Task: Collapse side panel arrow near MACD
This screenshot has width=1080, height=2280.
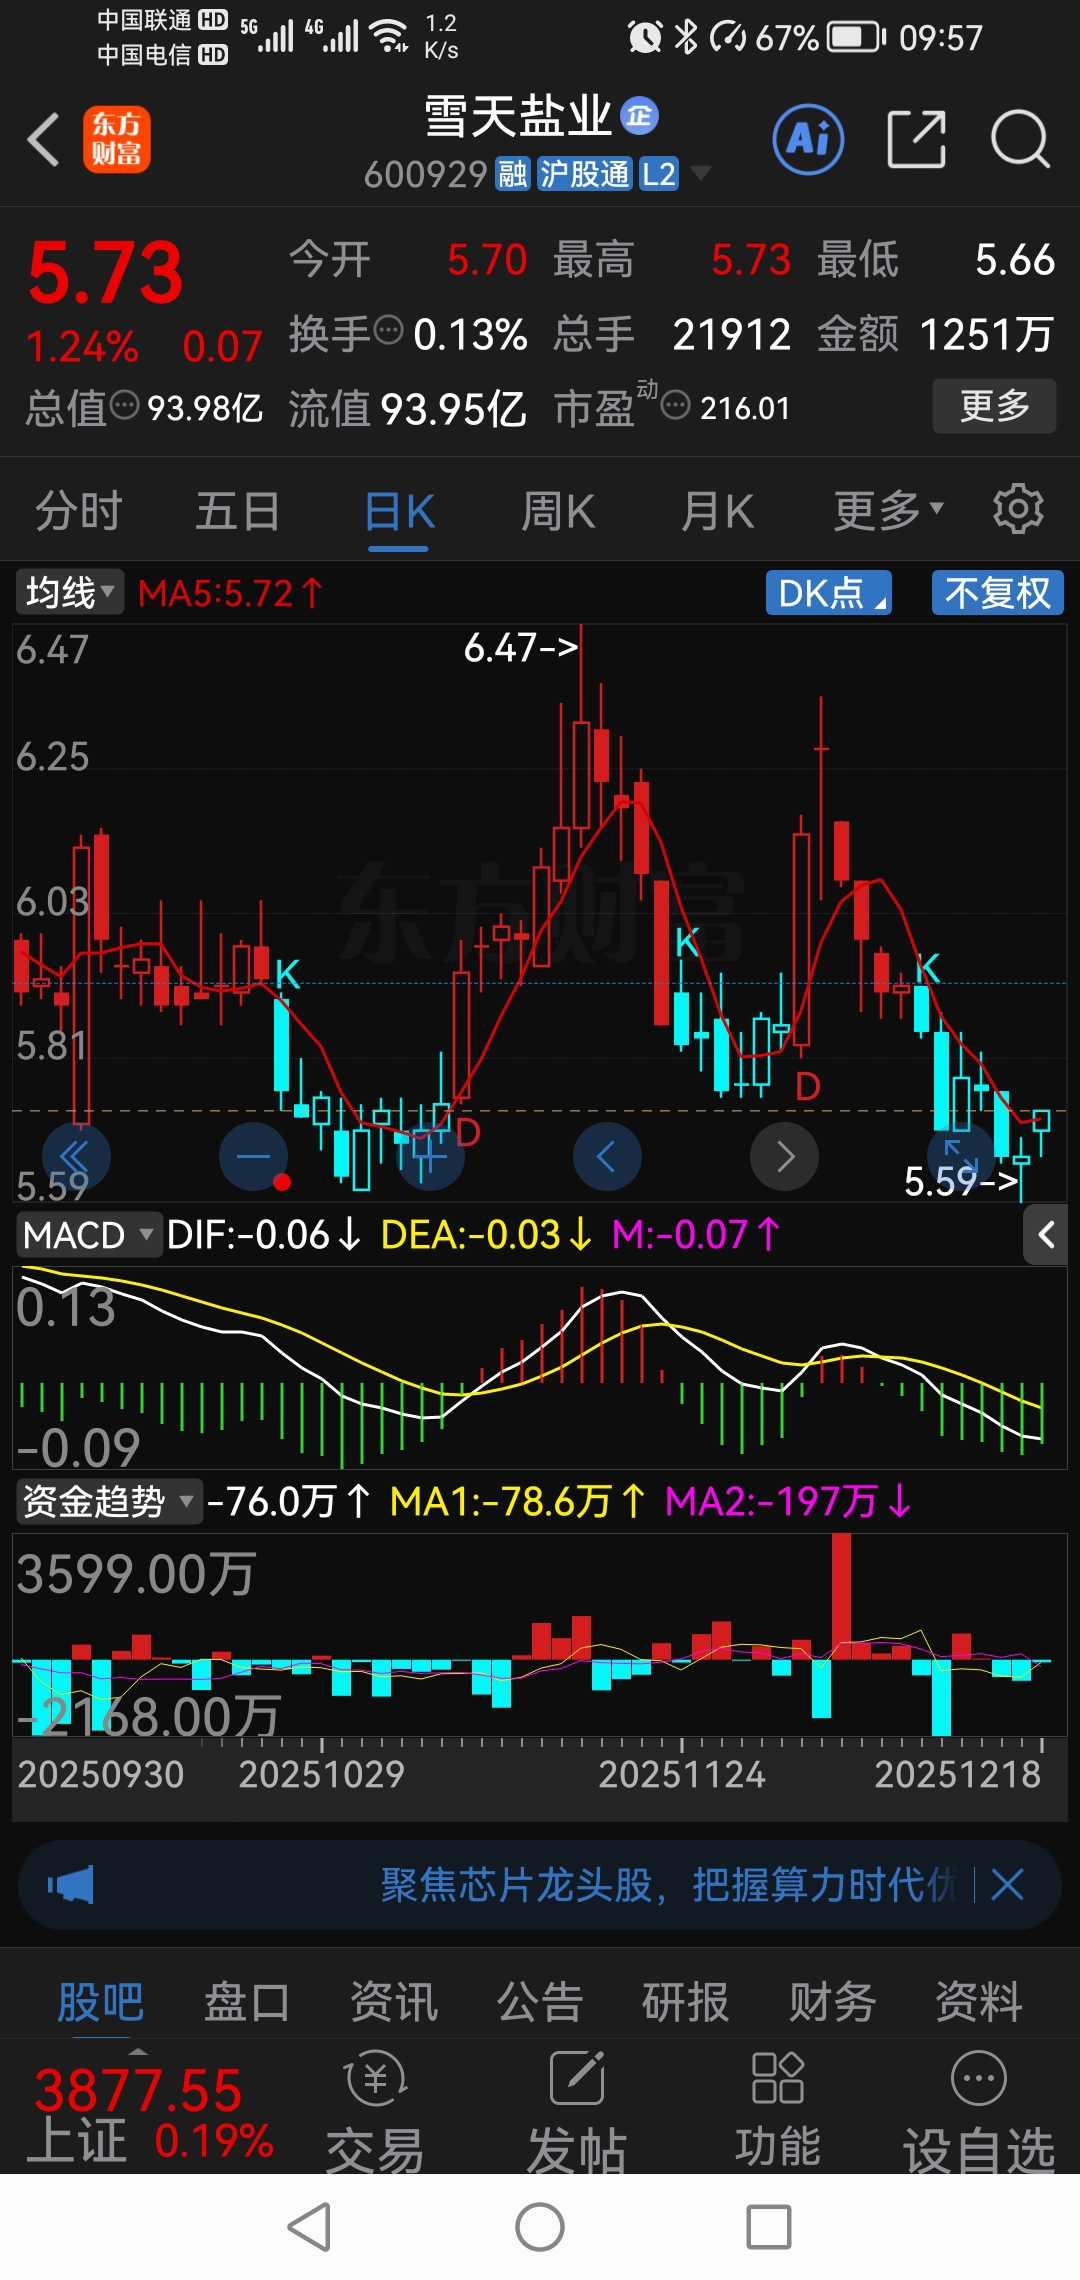Action: (1046, 1235)
